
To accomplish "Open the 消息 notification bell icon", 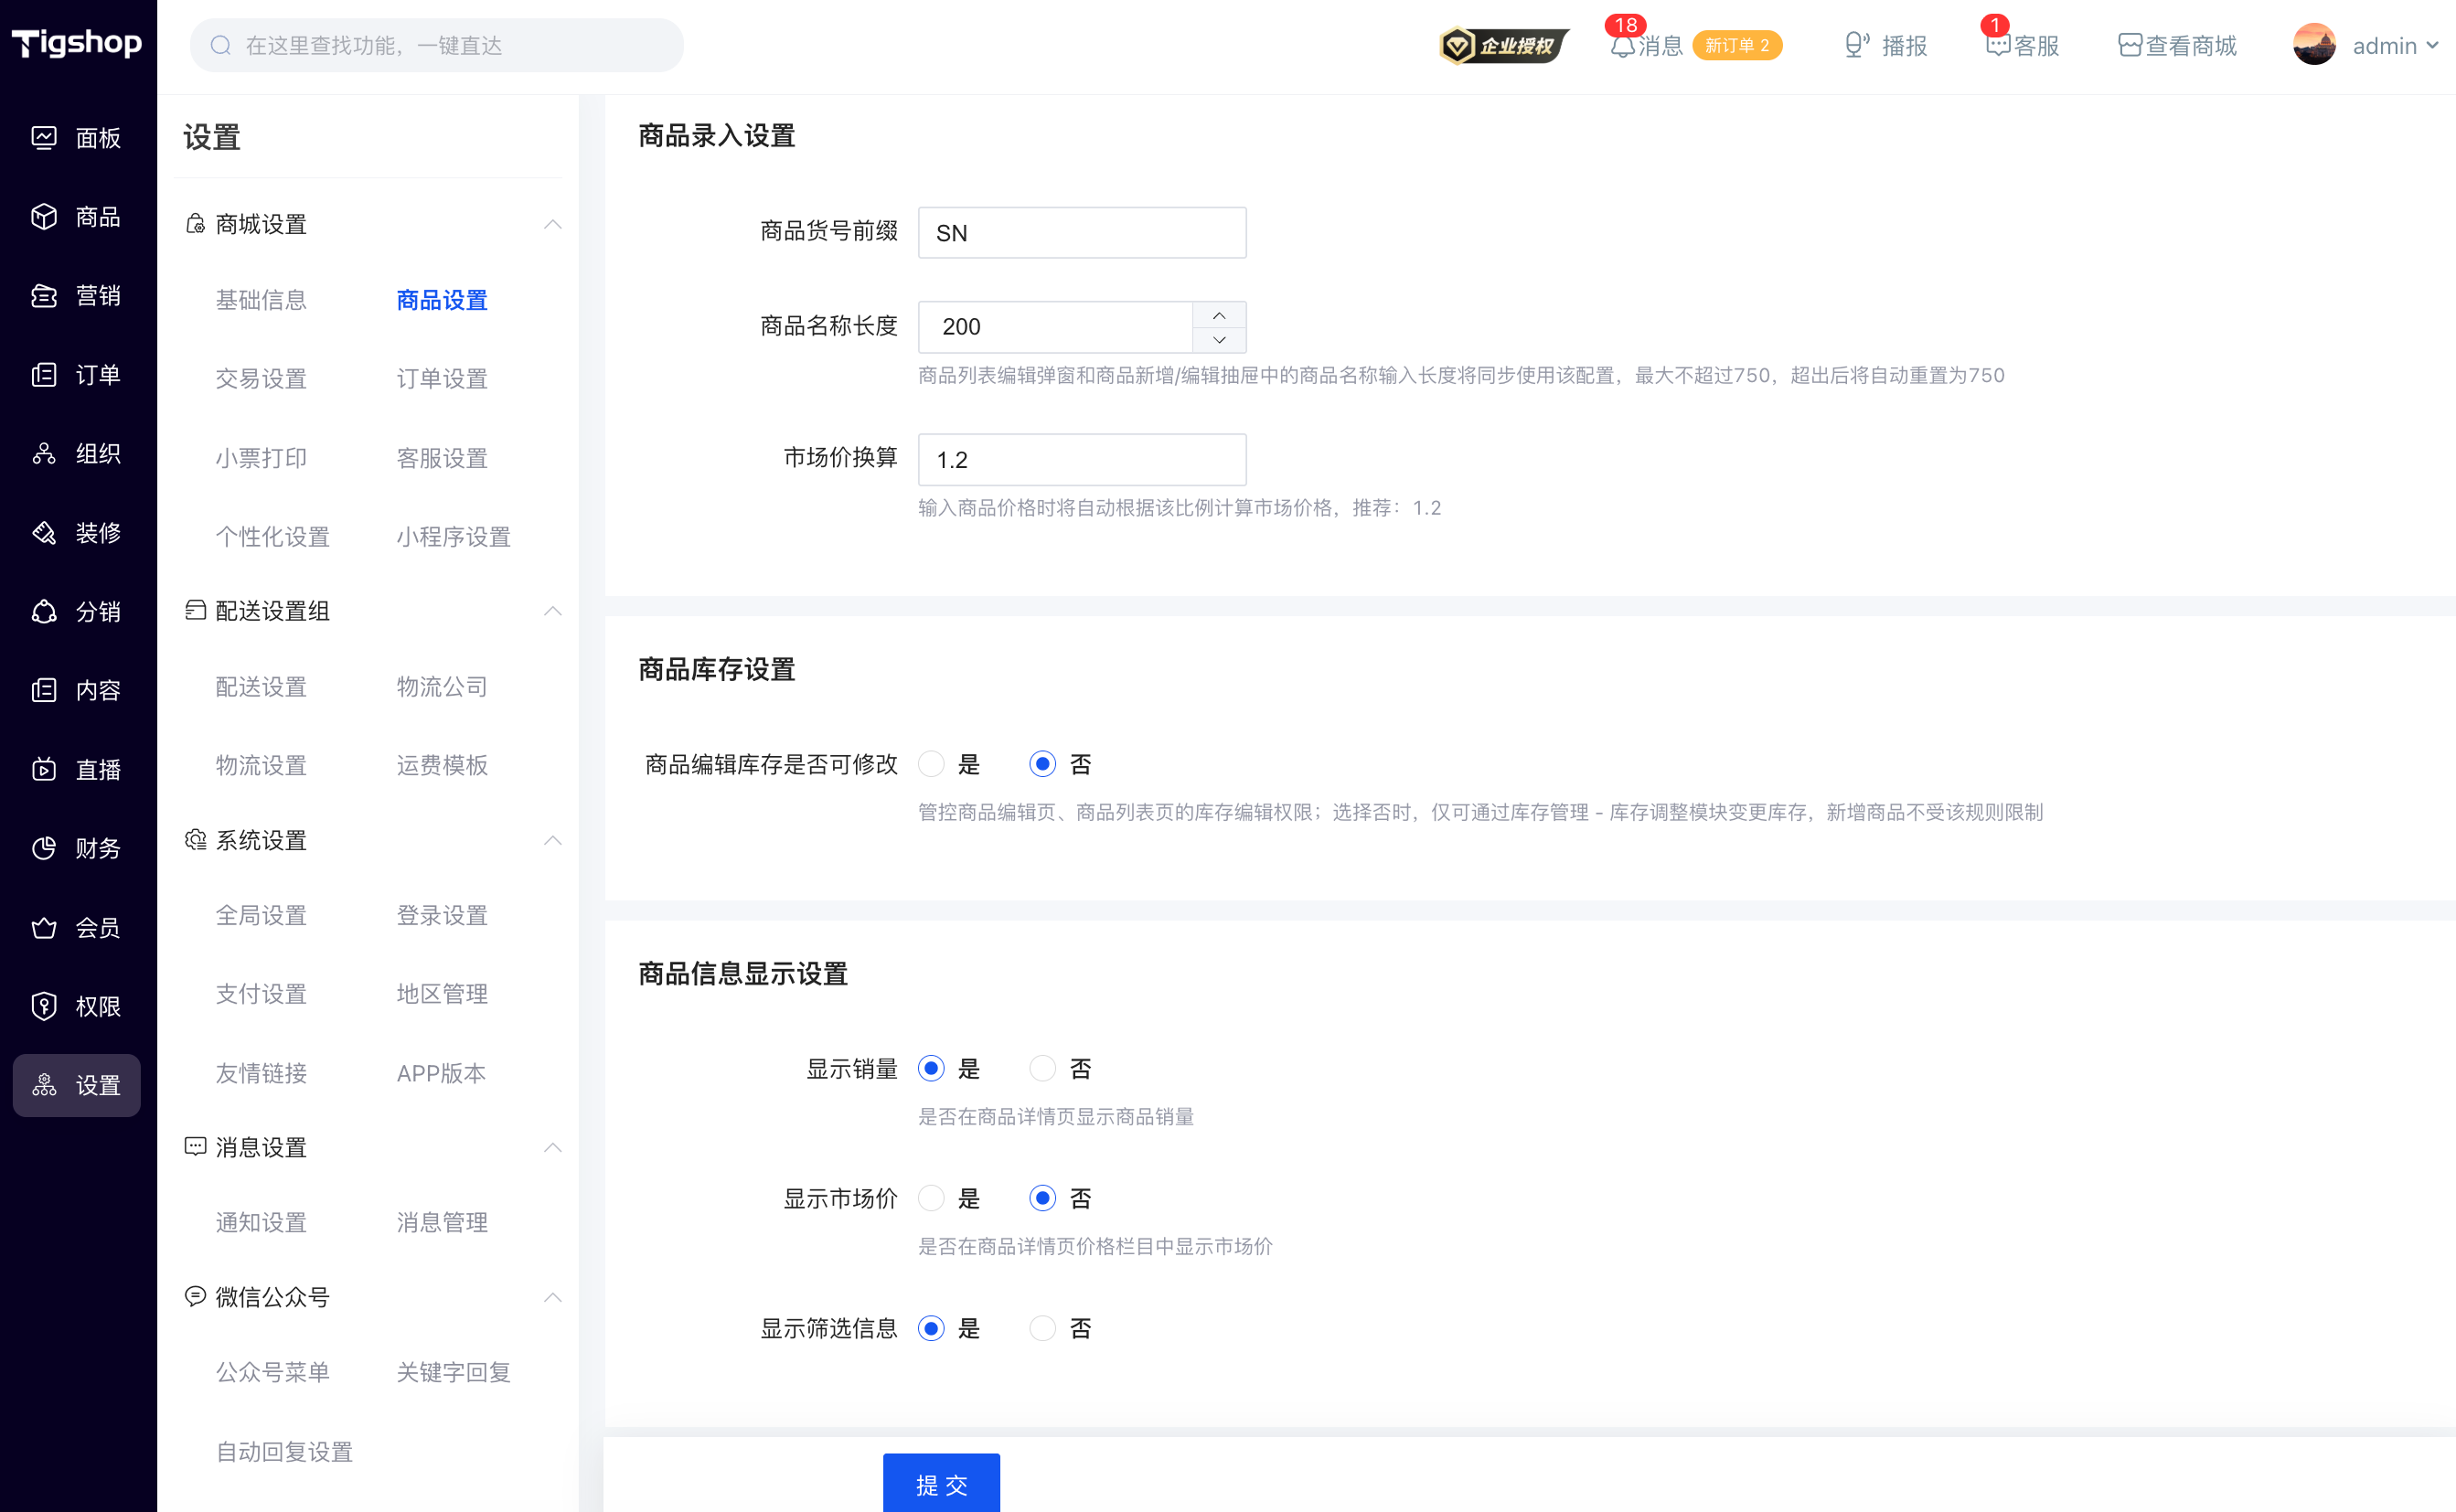I will [x=1622, y=46].
